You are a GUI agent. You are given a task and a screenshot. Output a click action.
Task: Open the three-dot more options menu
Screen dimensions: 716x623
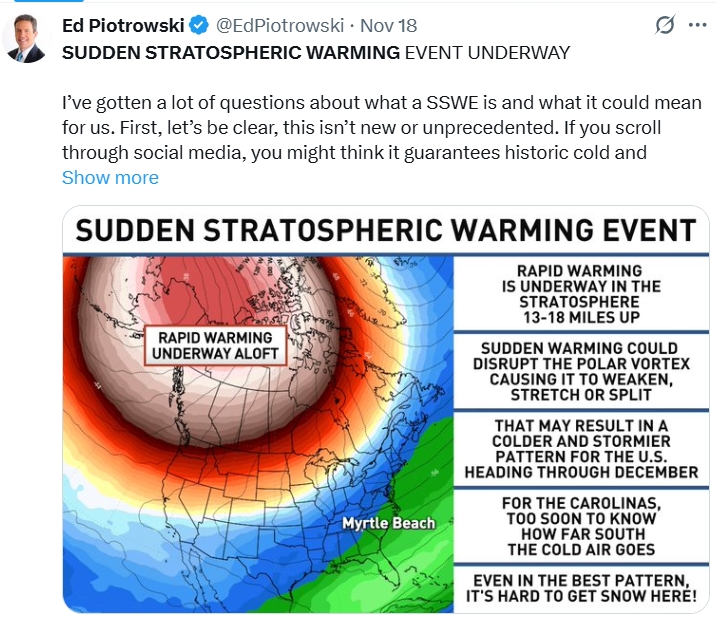coord(697,25)
